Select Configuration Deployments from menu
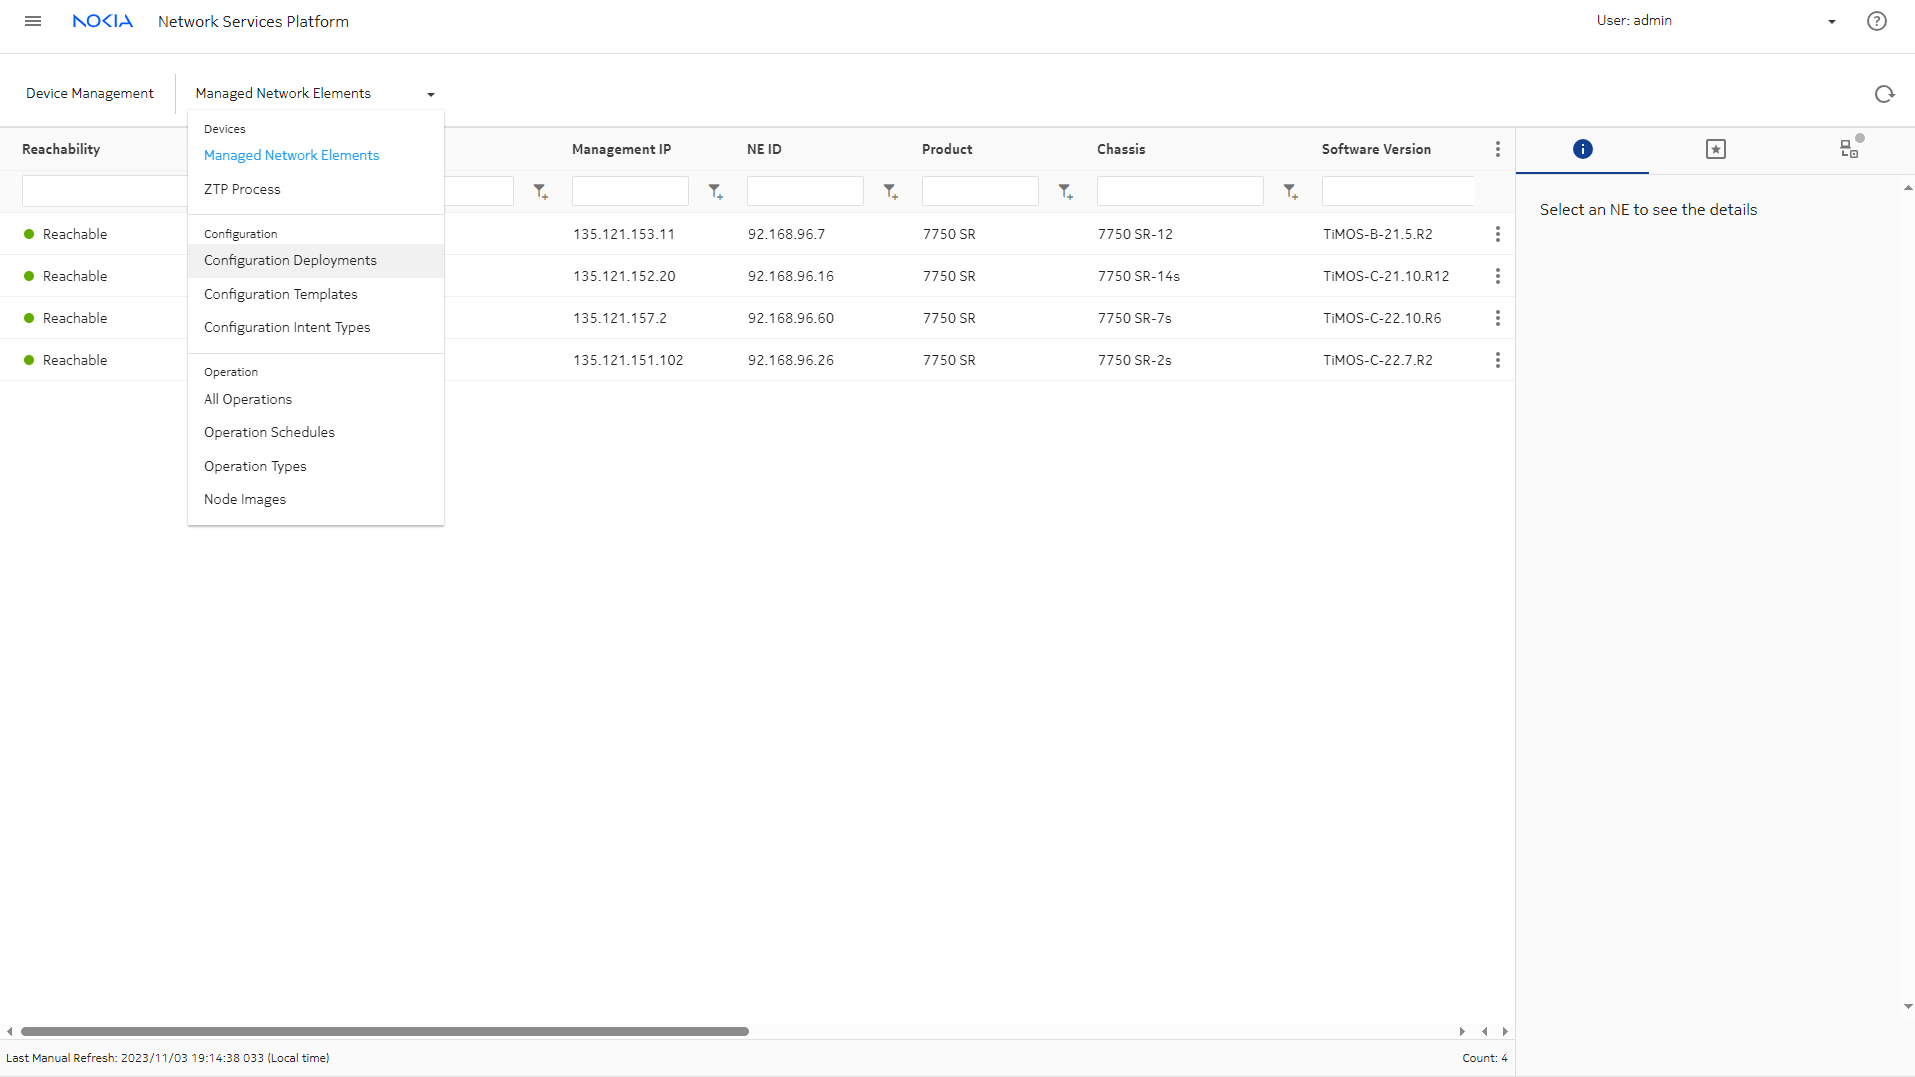This screenshot has height=1077, width=1915. click(x=290, y=260)
